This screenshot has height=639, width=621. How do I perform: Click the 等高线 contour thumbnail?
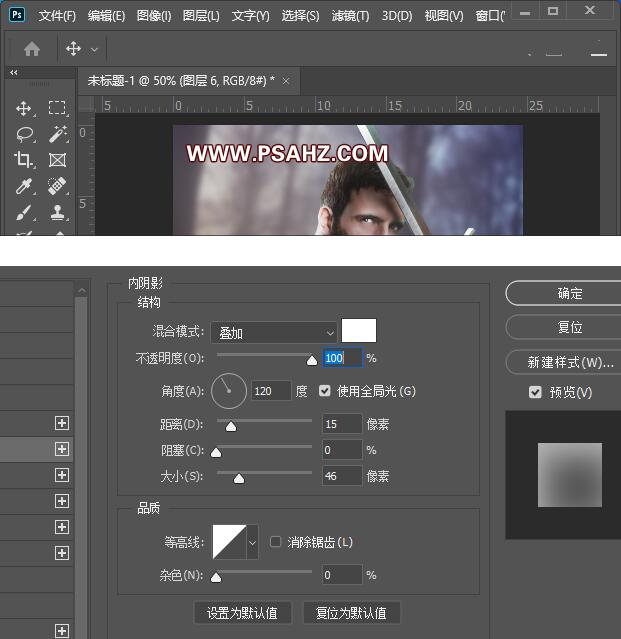coord(229,542)
